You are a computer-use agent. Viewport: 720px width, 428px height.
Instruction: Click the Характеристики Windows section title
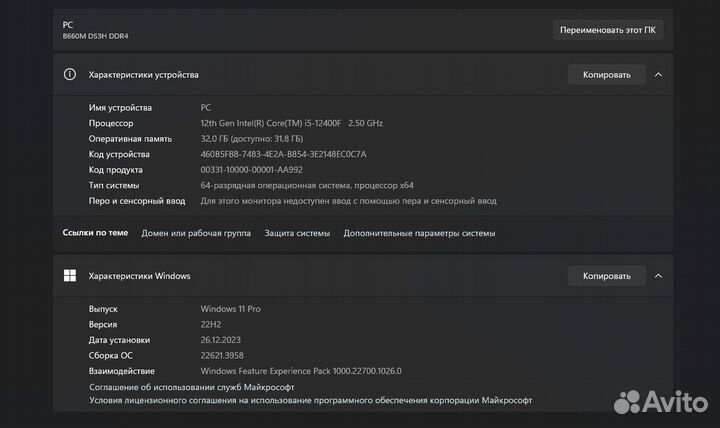pos(139,276)
